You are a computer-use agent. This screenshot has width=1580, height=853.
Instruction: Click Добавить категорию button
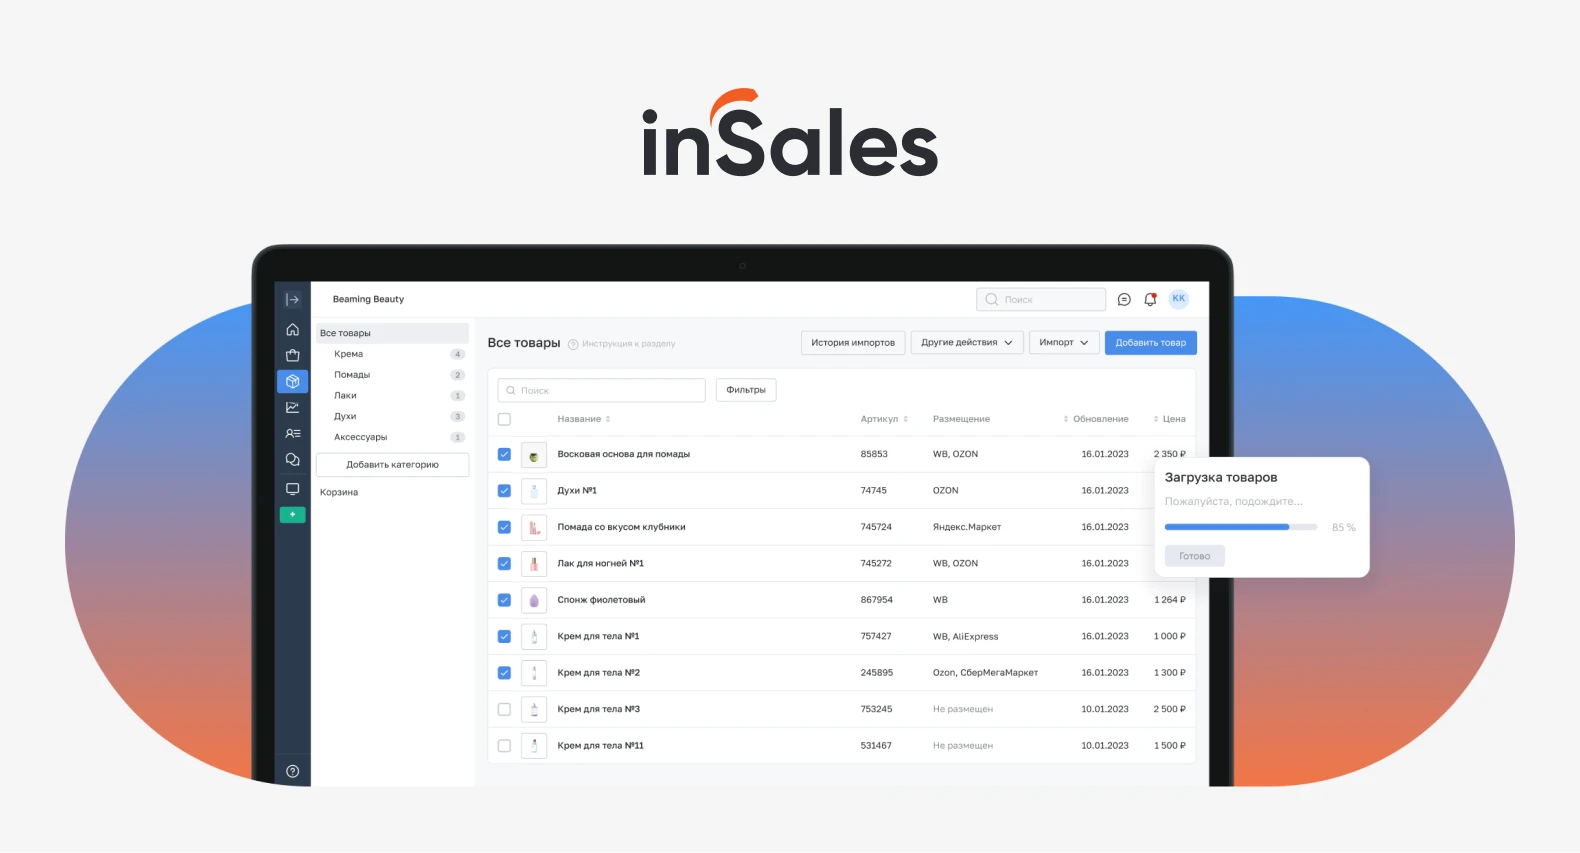(392, 465)
